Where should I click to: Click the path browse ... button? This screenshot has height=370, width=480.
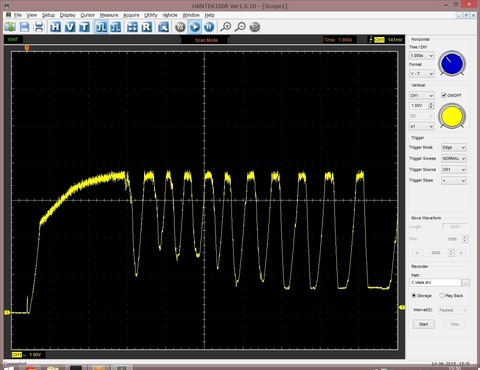click(466, 282)
